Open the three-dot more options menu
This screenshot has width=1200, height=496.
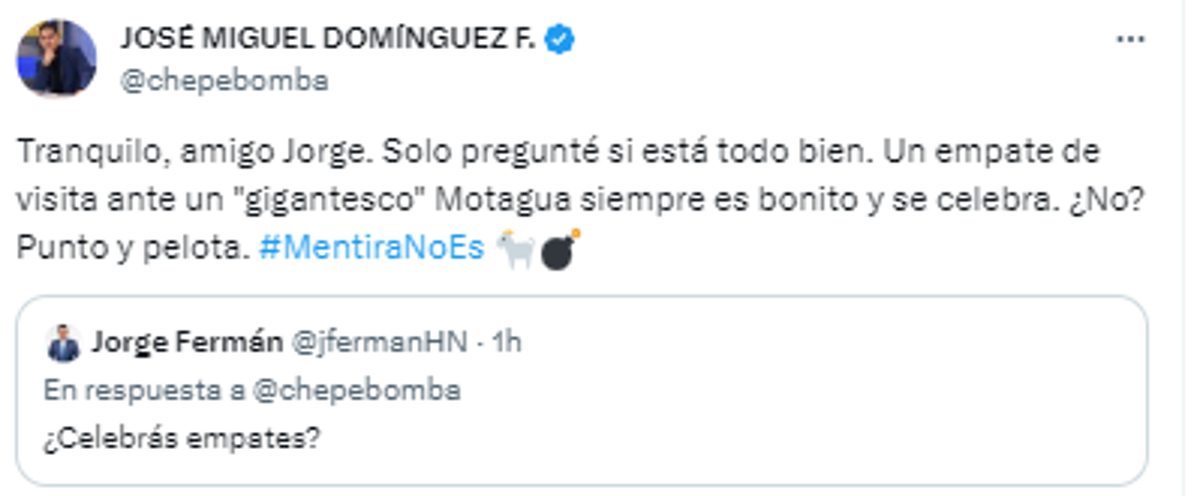click(1130, 40)
